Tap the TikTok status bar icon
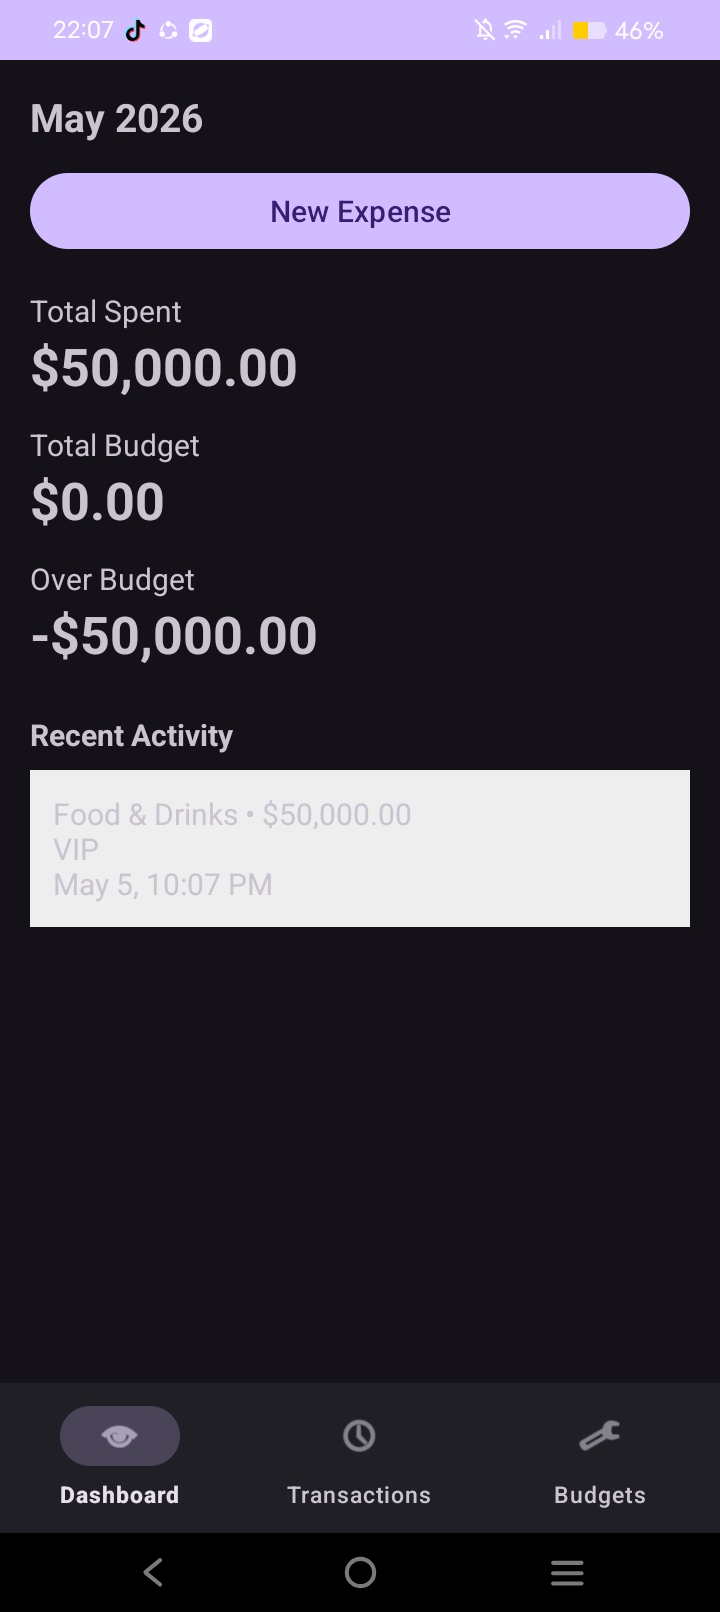The height and width of the screenshot is (1612, 720). pyautogui.click(x=135, y=31)
